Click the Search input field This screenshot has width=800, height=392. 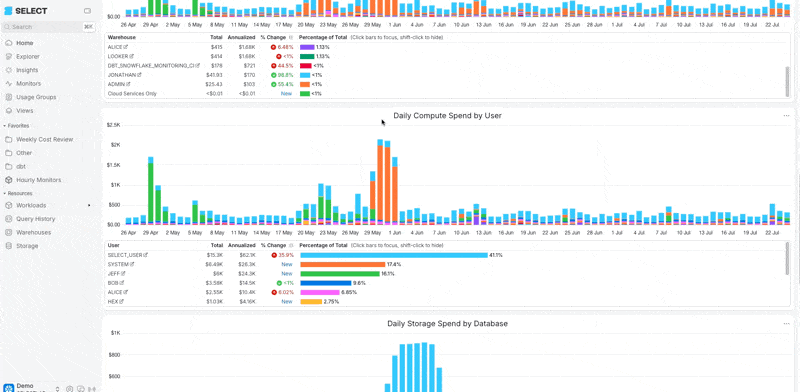coord(47,27)
